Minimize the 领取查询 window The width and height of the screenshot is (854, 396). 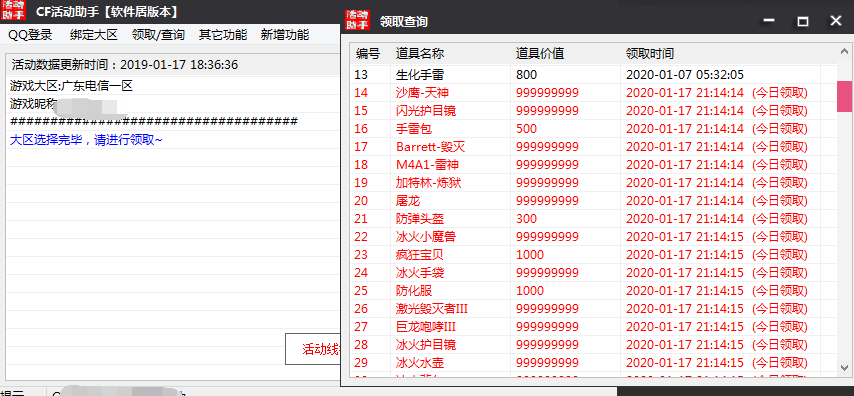point(769,21)
